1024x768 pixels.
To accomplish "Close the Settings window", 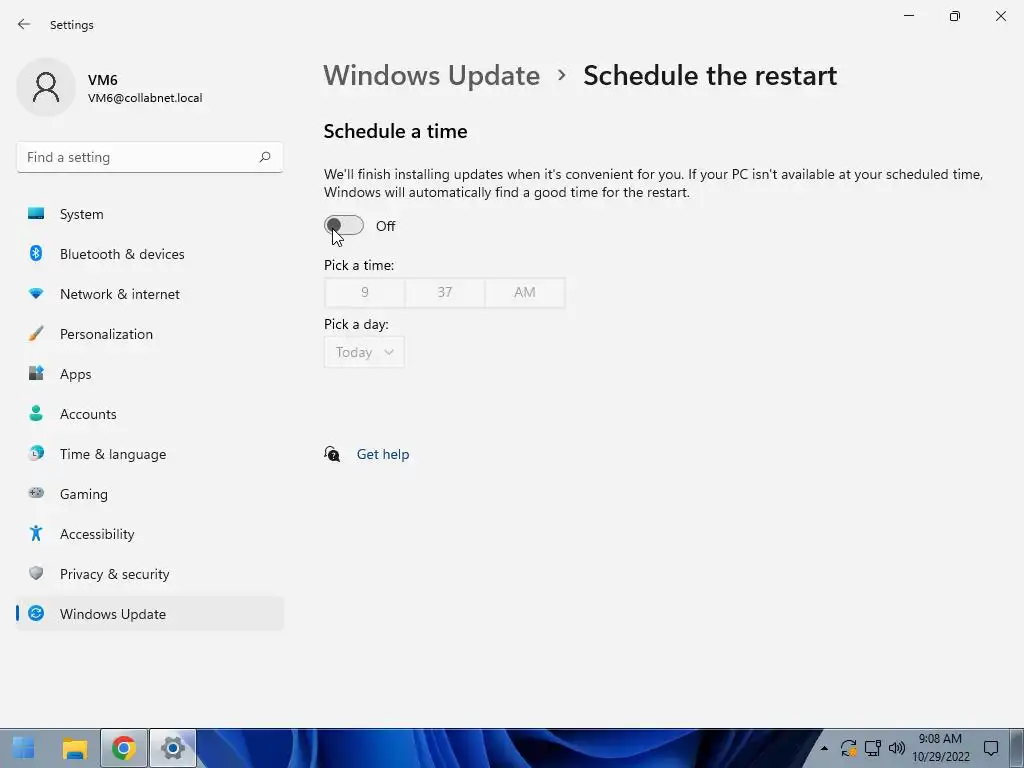I will point(1000,16).
